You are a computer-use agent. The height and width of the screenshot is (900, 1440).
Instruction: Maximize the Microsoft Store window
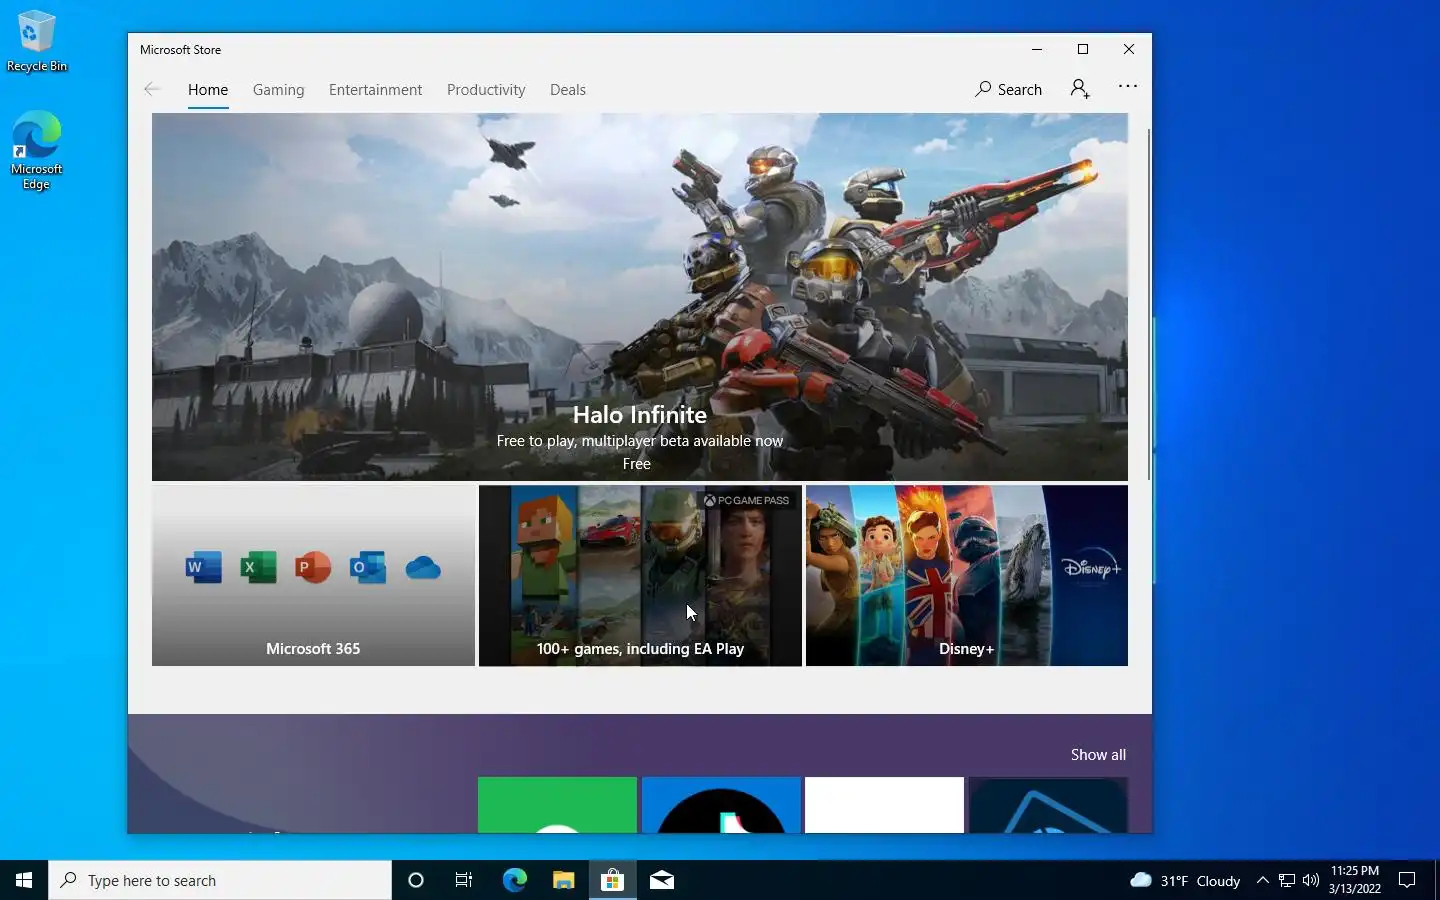1083,49
